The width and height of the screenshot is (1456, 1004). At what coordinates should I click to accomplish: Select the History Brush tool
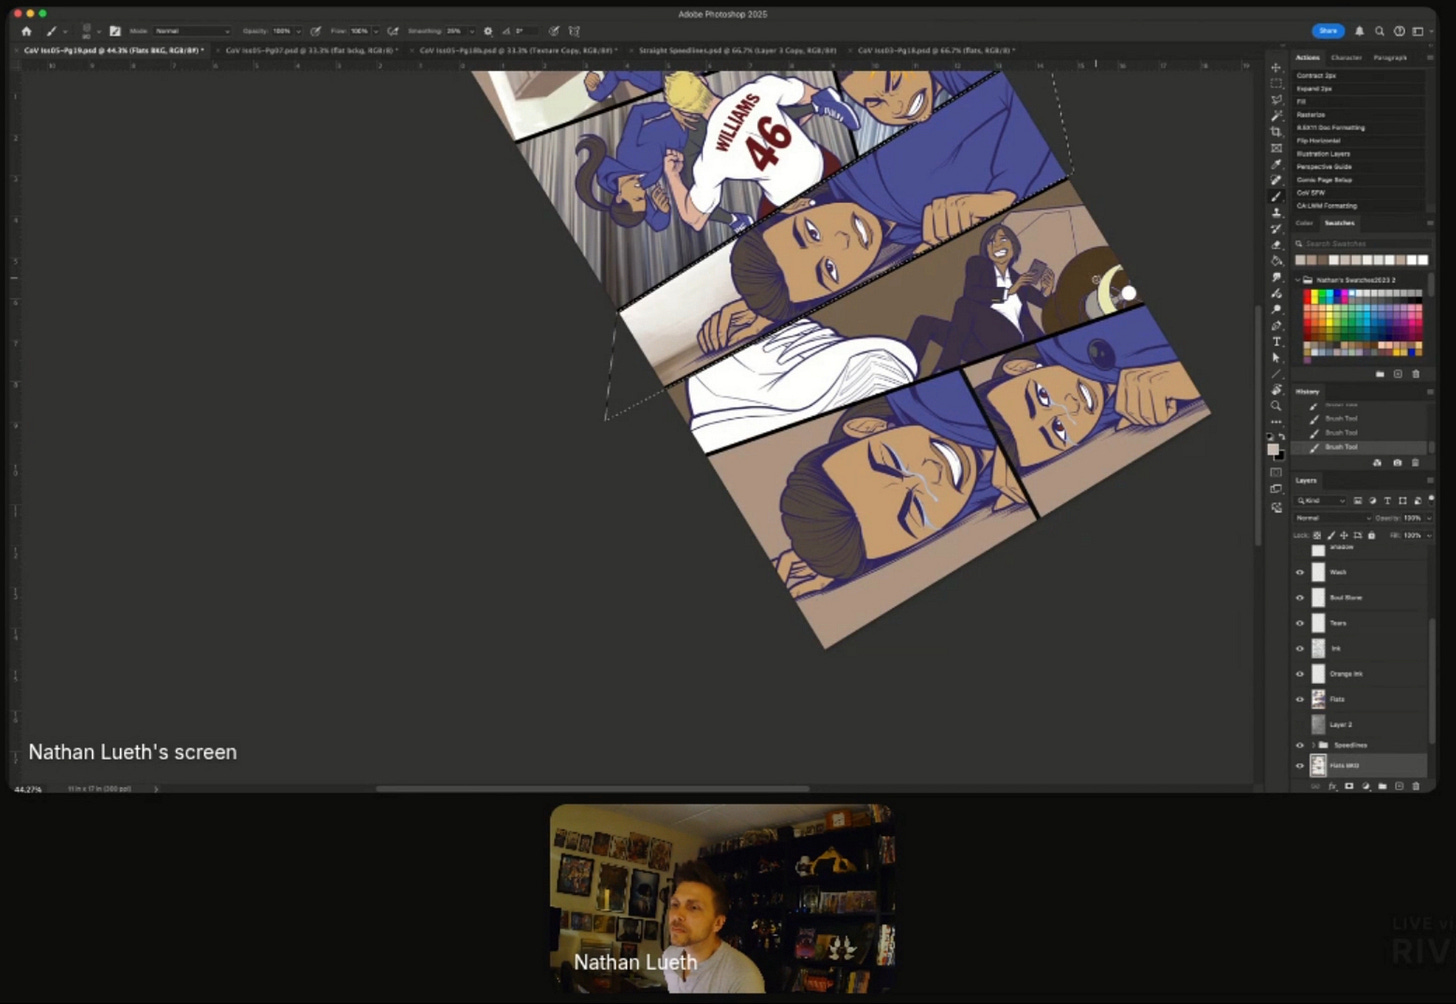(x=1276, y=229)
